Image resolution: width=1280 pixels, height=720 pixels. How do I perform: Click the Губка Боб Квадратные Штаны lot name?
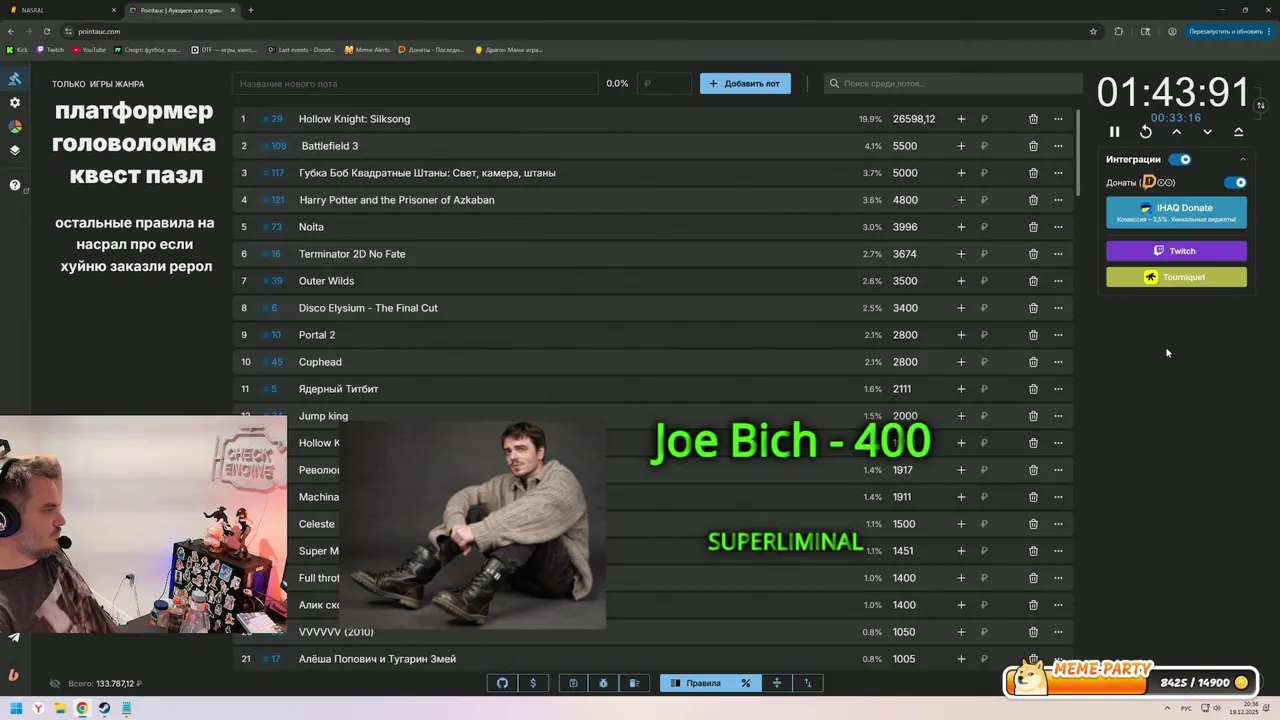(x=427, y=173)
